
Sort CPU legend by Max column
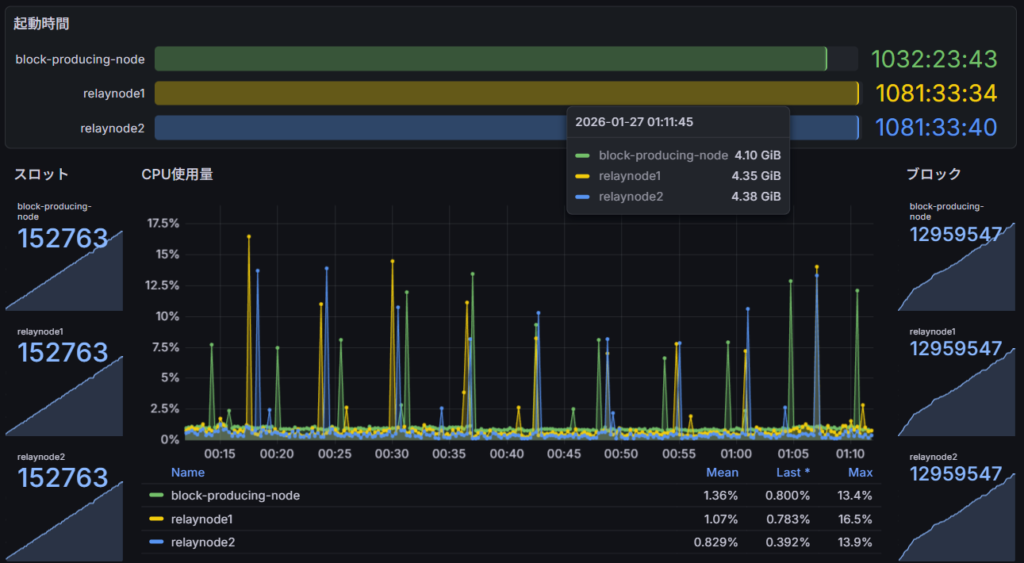860,472
